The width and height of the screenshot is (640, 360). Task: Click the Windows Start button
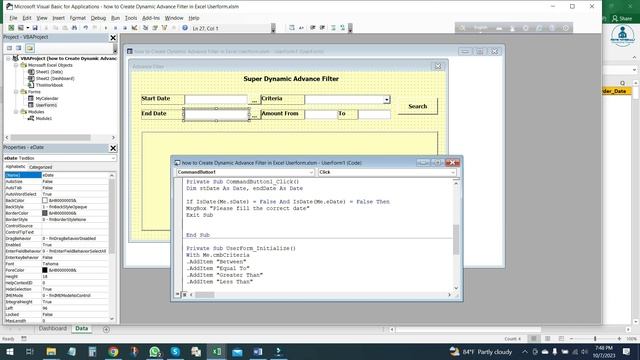coord(10,351)
